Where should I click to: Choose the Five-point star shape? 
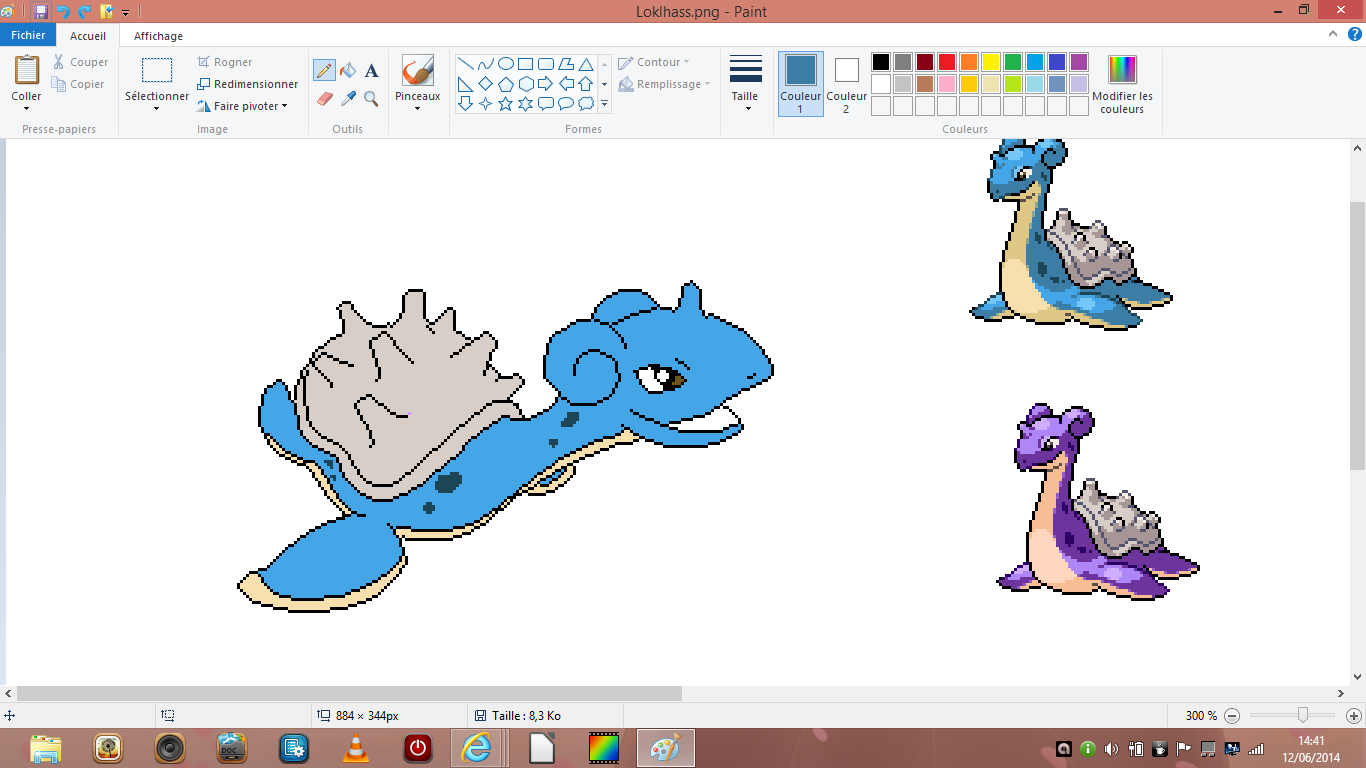click(506, 103)
